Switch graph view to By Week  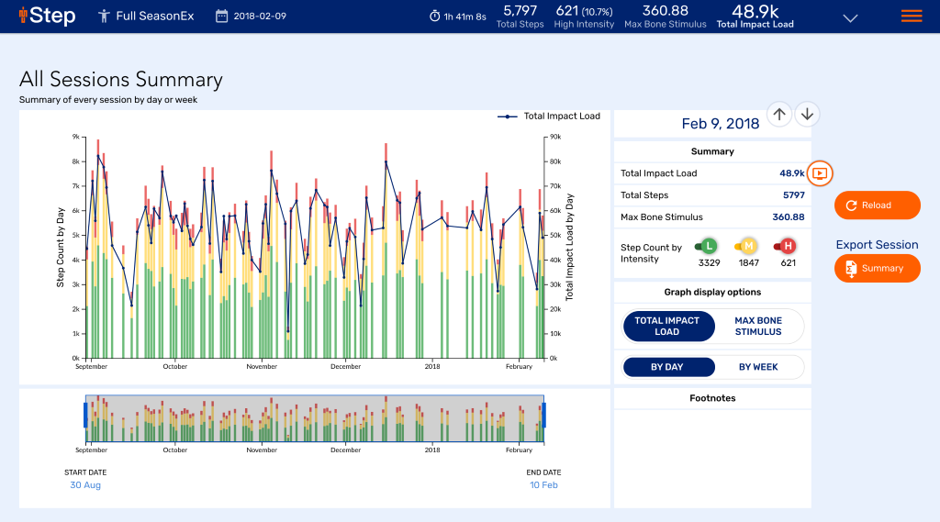[x=758, y=367]
